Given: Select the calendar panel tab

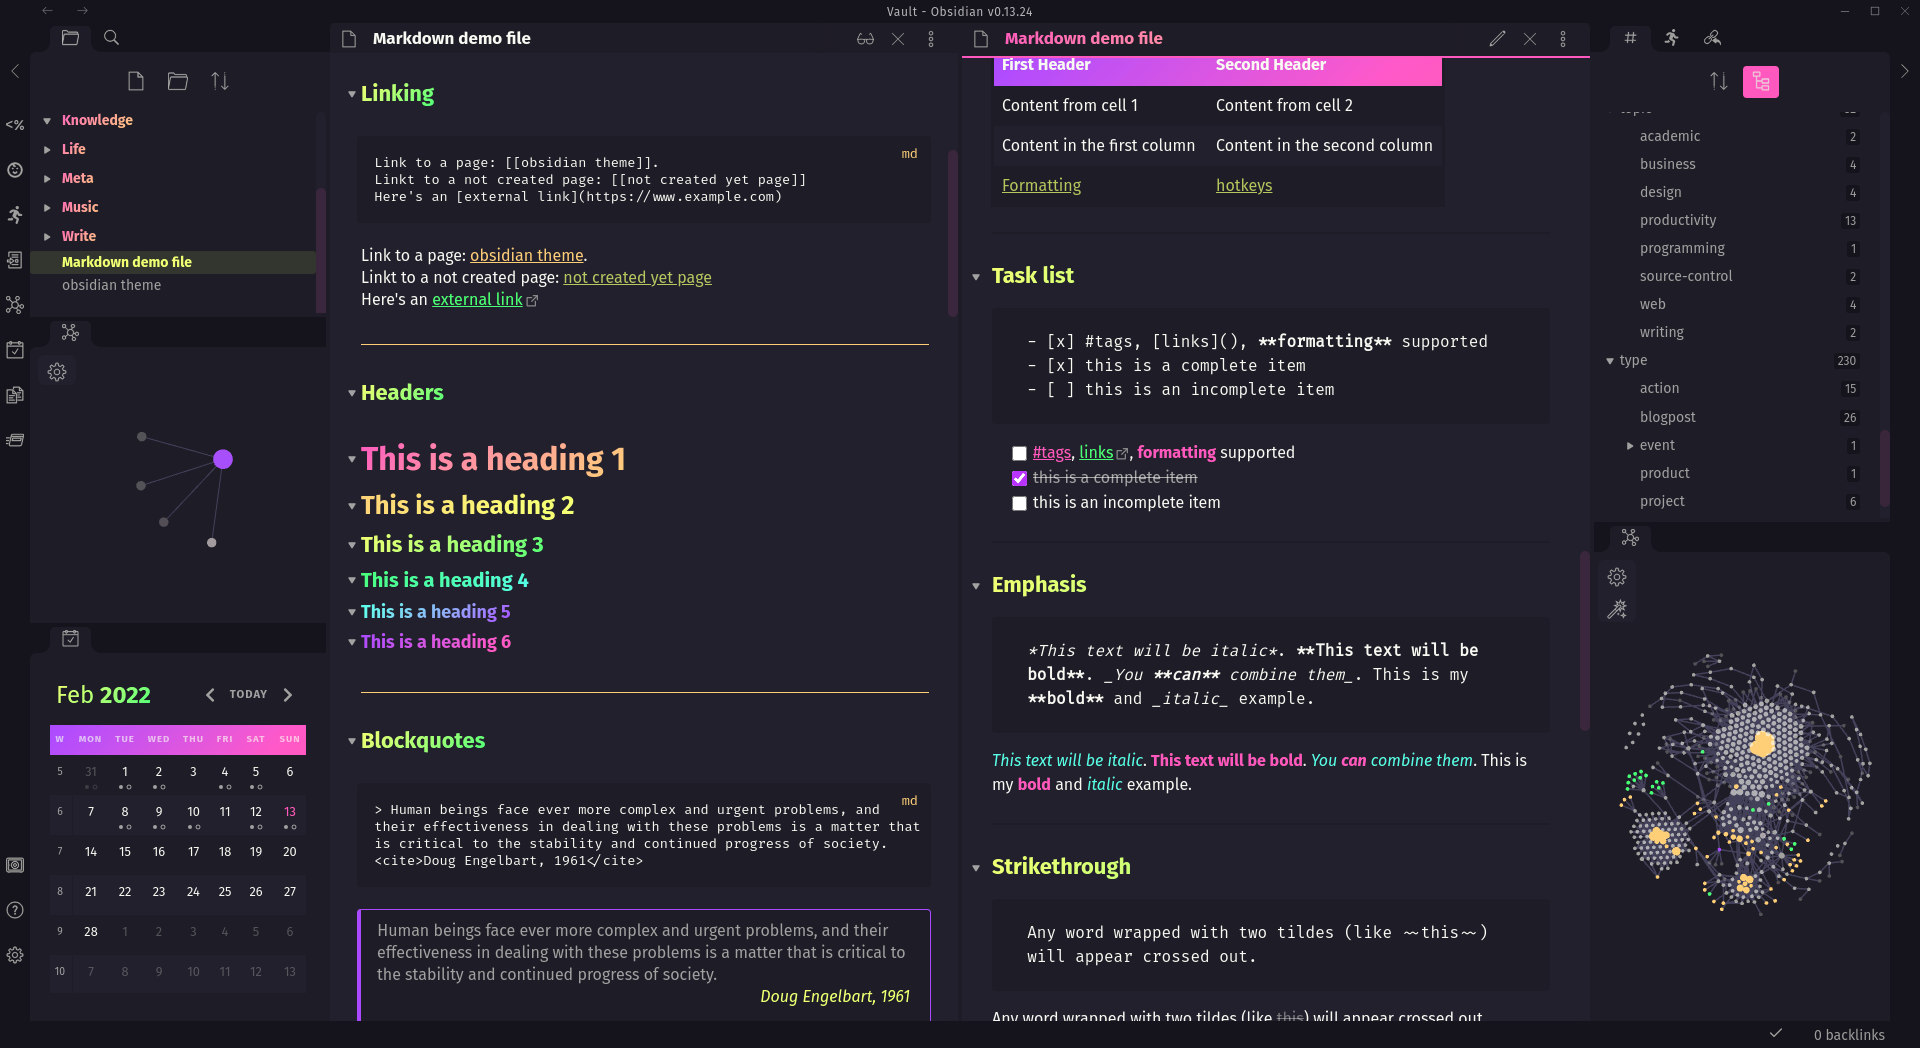Looking at the screenshot, I should (x=70, y=638).
